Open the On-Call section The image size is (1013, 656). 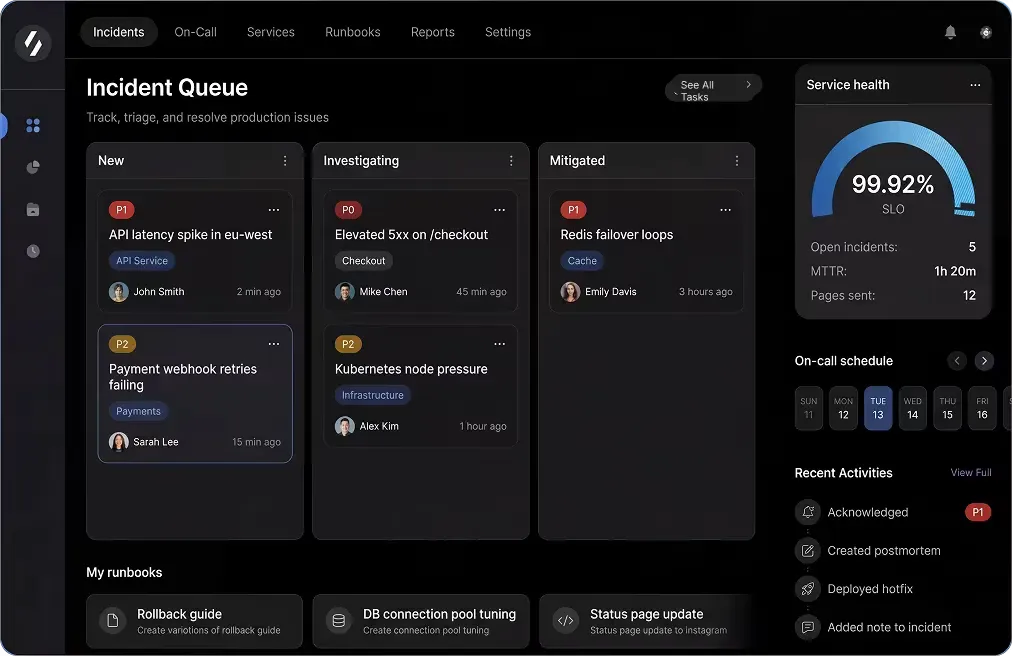pos(195,32)
